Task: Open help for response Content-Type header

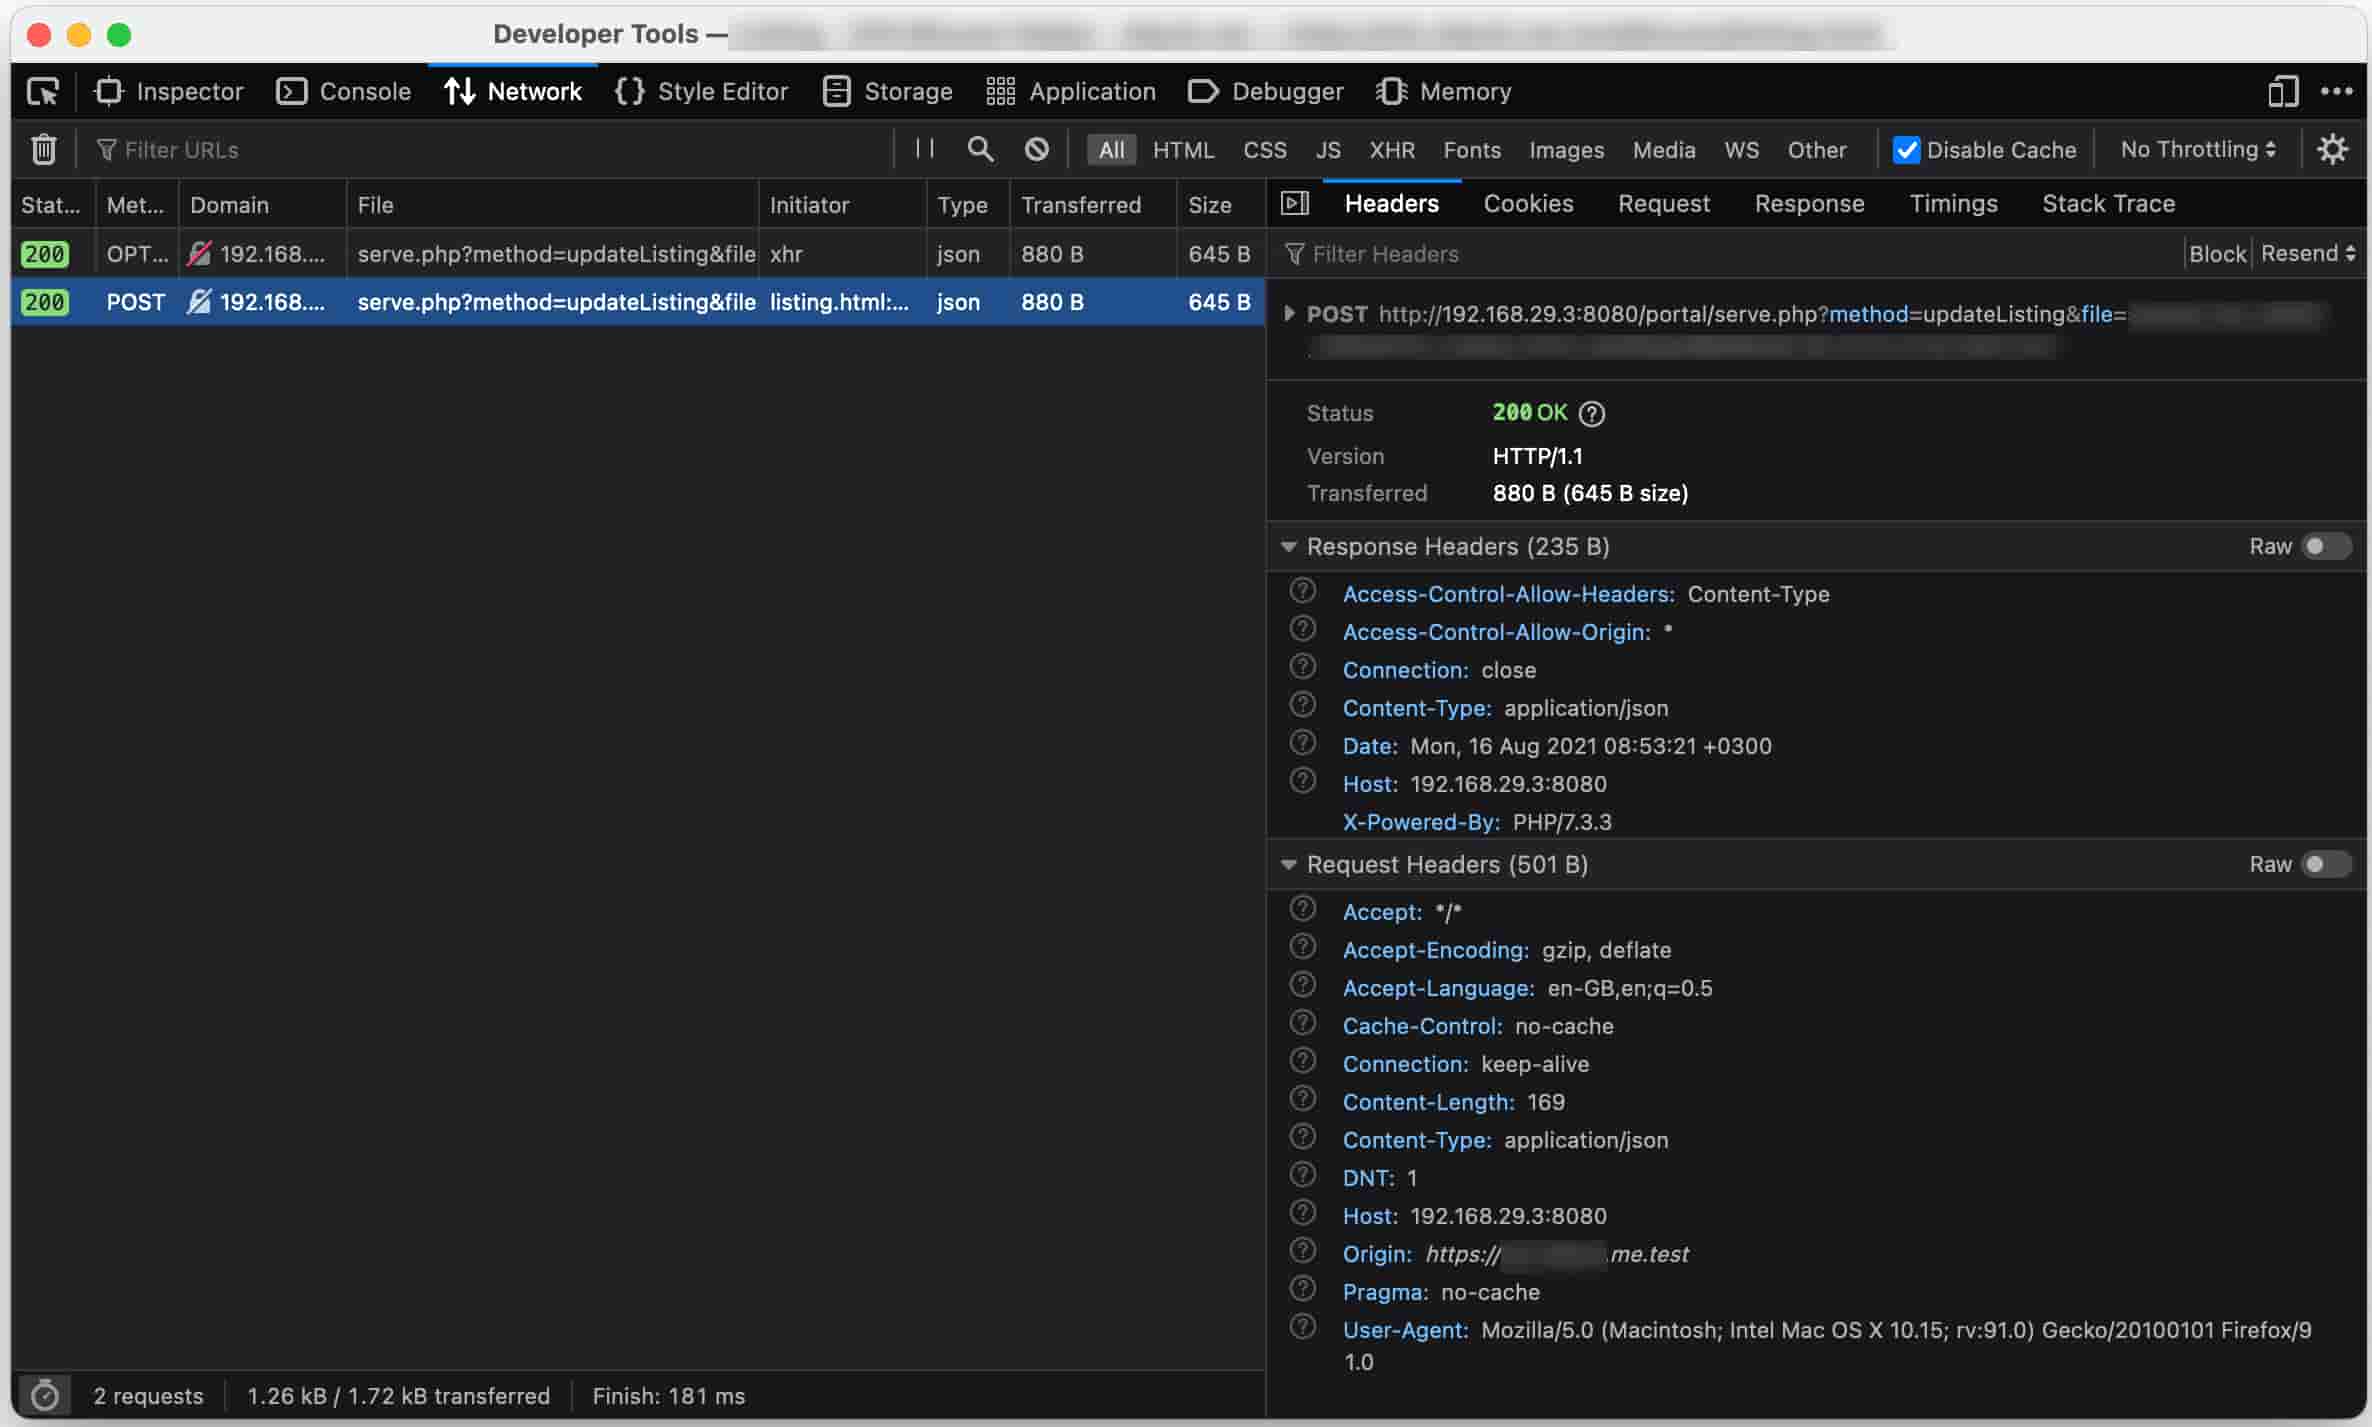Action: (1302, 705)
